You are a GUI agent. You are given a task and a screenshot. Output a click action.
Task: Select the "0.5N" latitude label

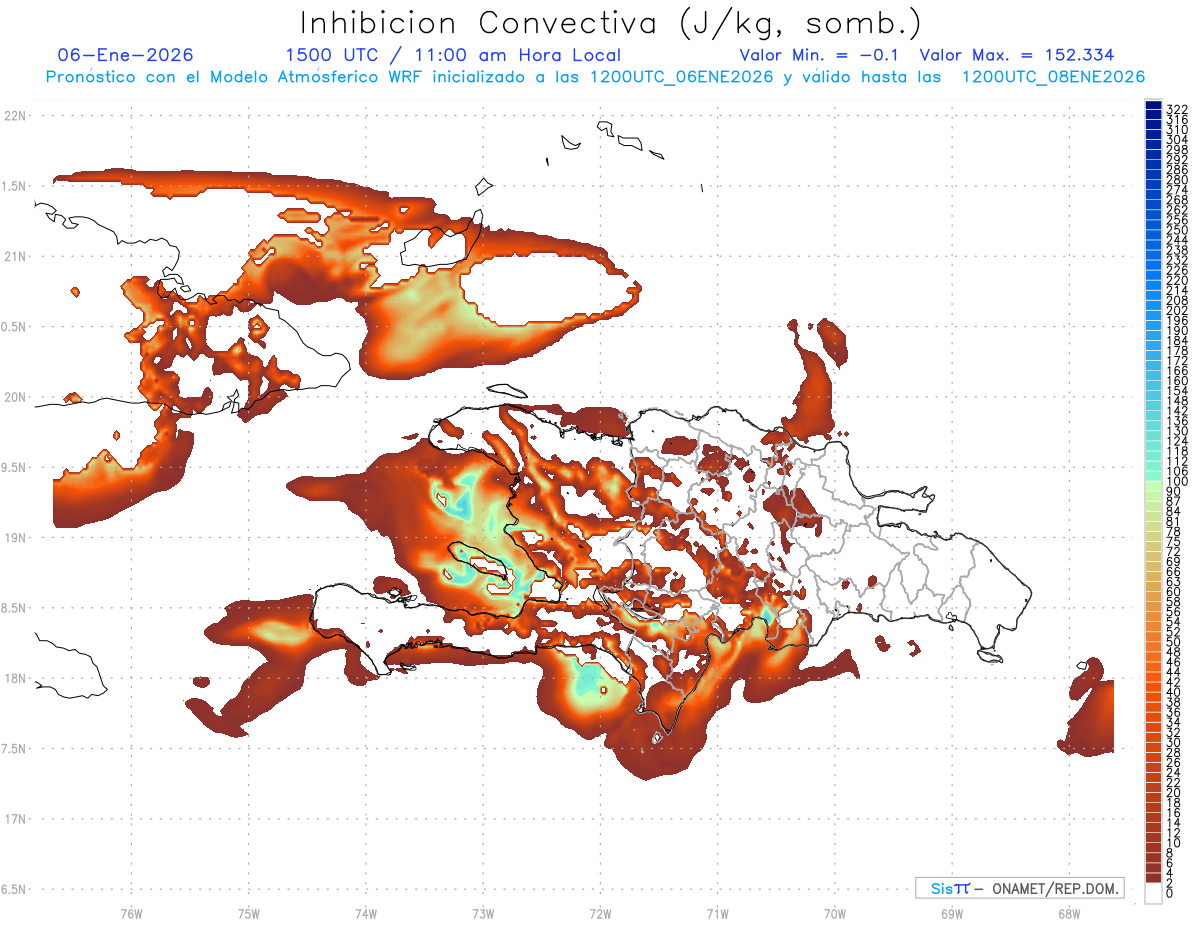[x=14, y=327]
